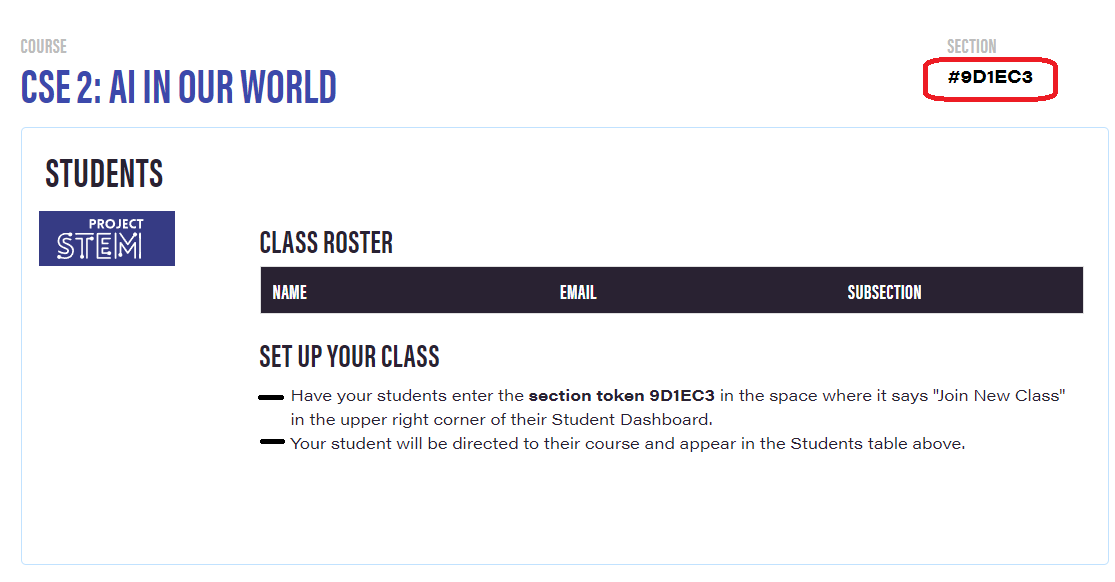The height and width of the screenshot is (582, 1115).
Task: Click the Set Up Your Class heading
Action: coord(349,356)
